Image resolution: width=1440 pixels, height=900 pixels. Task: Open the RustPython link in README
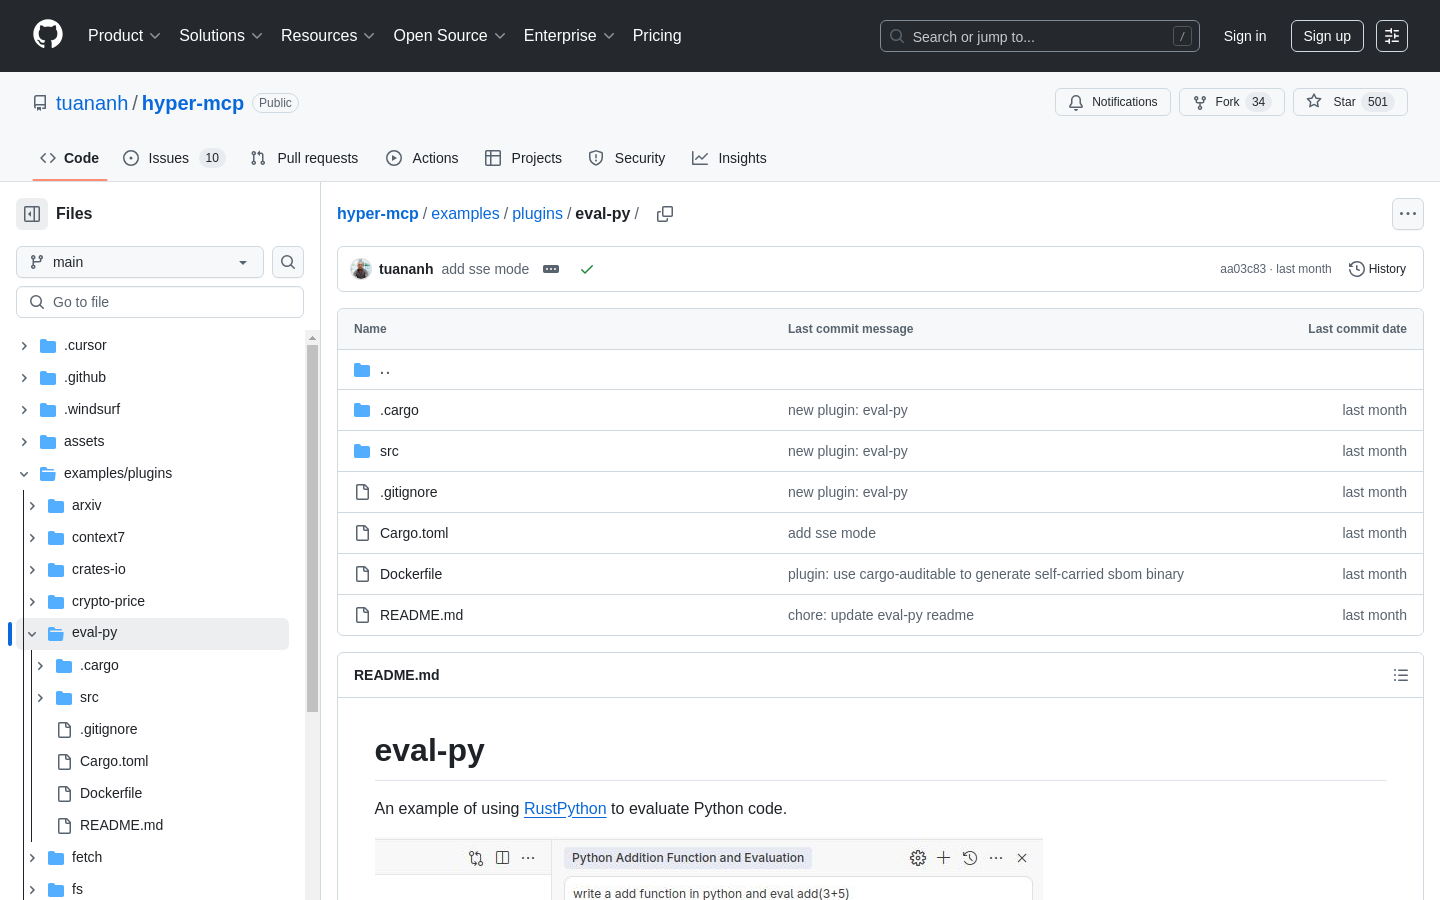coord(565,808)
